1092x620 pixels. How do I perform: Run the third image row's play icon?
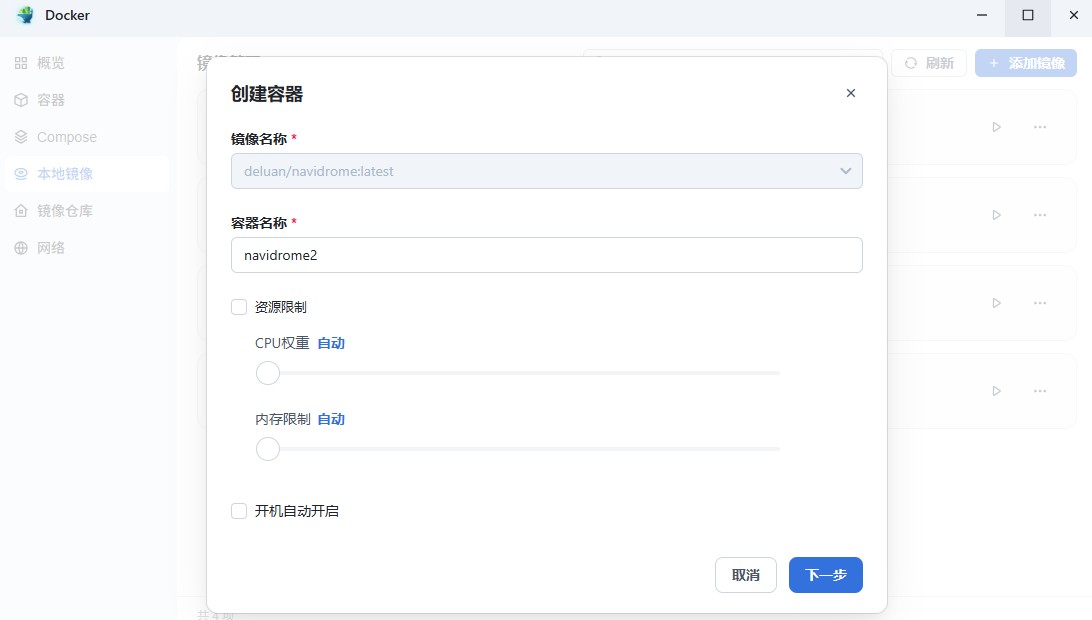pyautogui.click(x=997, y=303)
